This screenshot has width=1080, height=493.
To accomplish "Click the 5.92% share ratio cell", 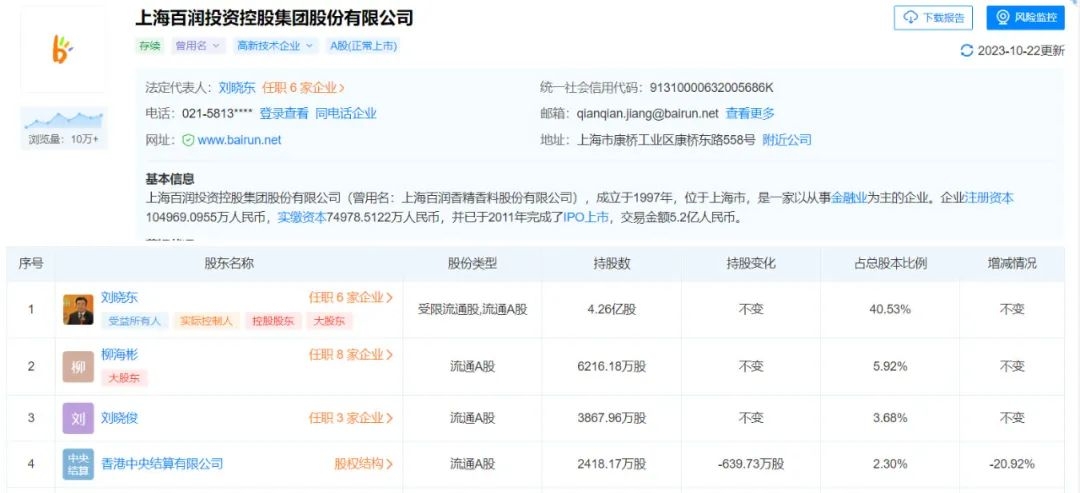I will pos(890,366).
